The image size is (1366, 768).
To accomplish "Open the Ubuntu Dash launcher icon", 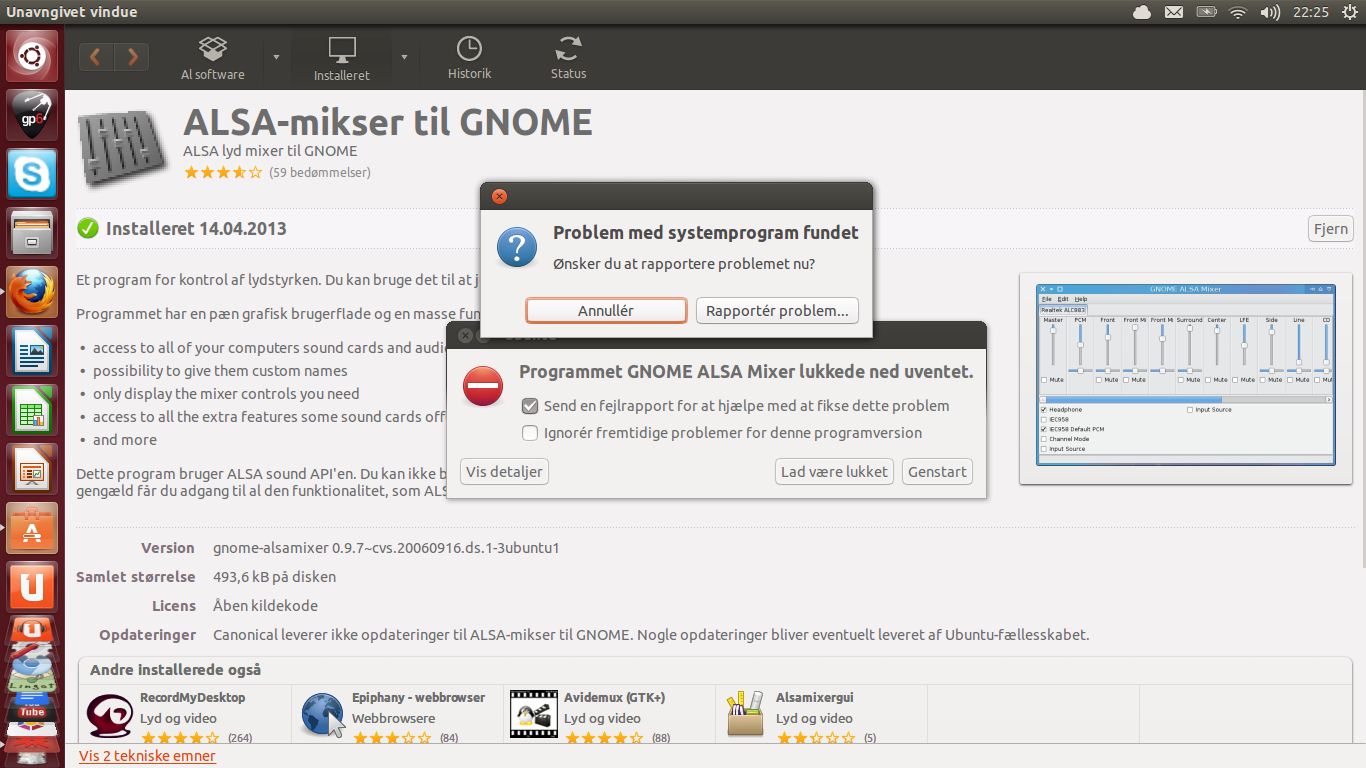I will pyautogui.click(x=32, y=55).
